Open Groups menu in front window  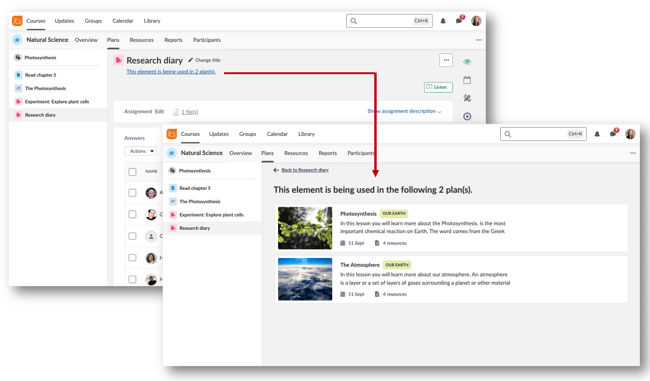pos(247,134)
